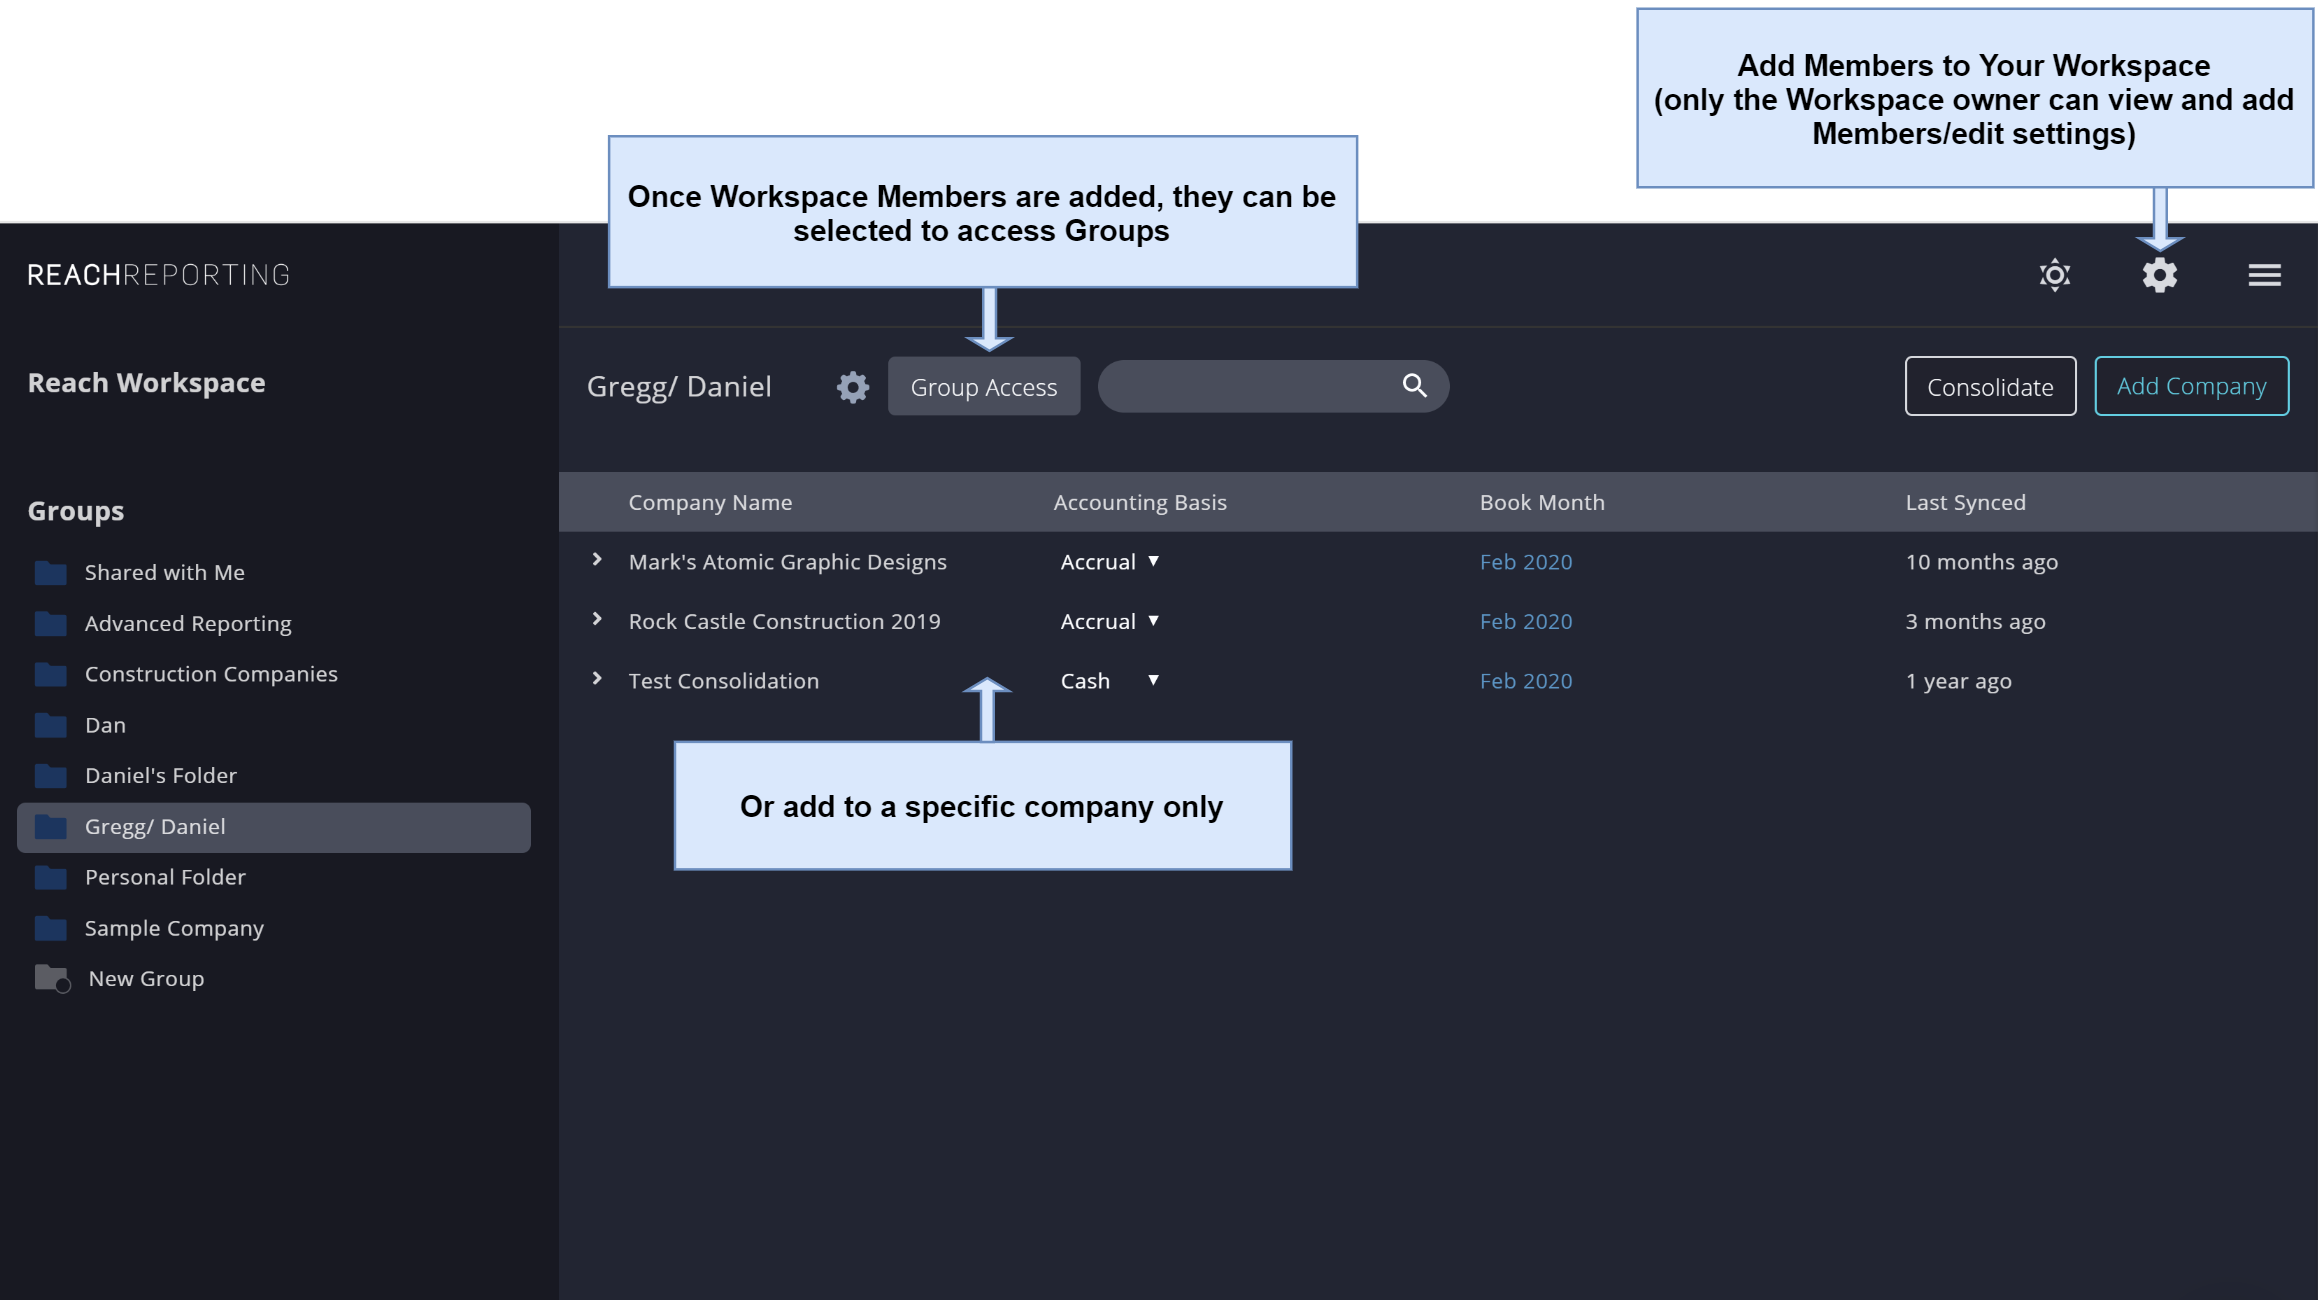Image resolution: width=2318 pixels, height=1300 pixels.
Task: Click the Last Synced column header
Action: (1965, 502)
